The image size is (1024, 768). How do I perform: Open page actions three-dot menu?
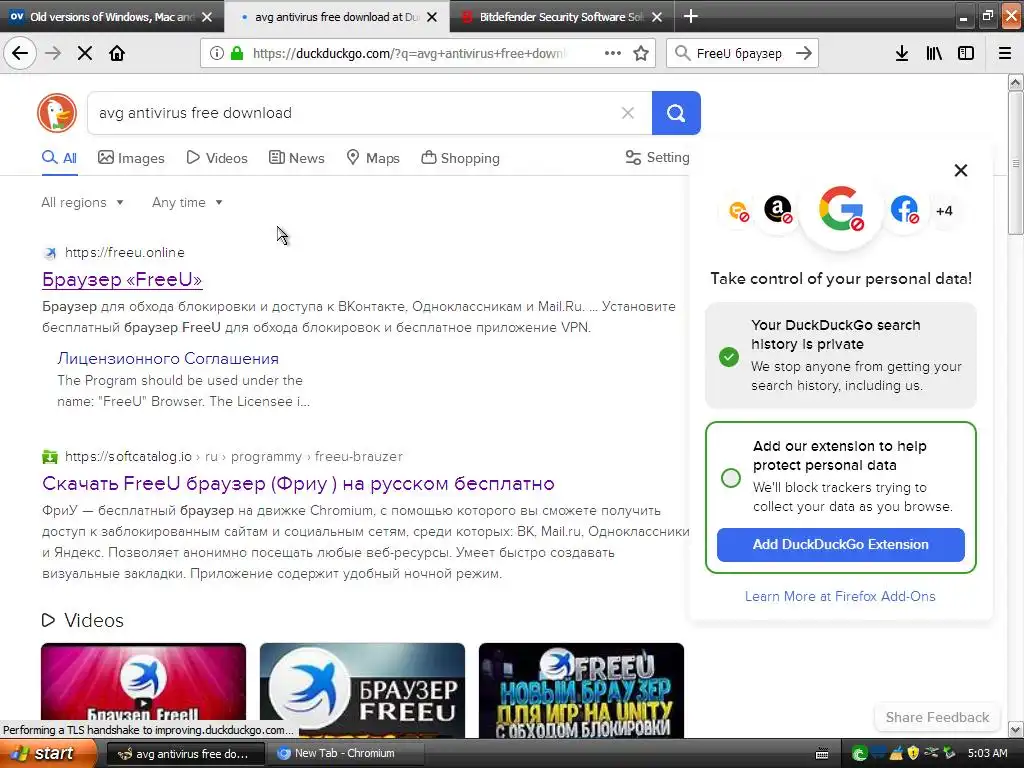pos(613,53)
